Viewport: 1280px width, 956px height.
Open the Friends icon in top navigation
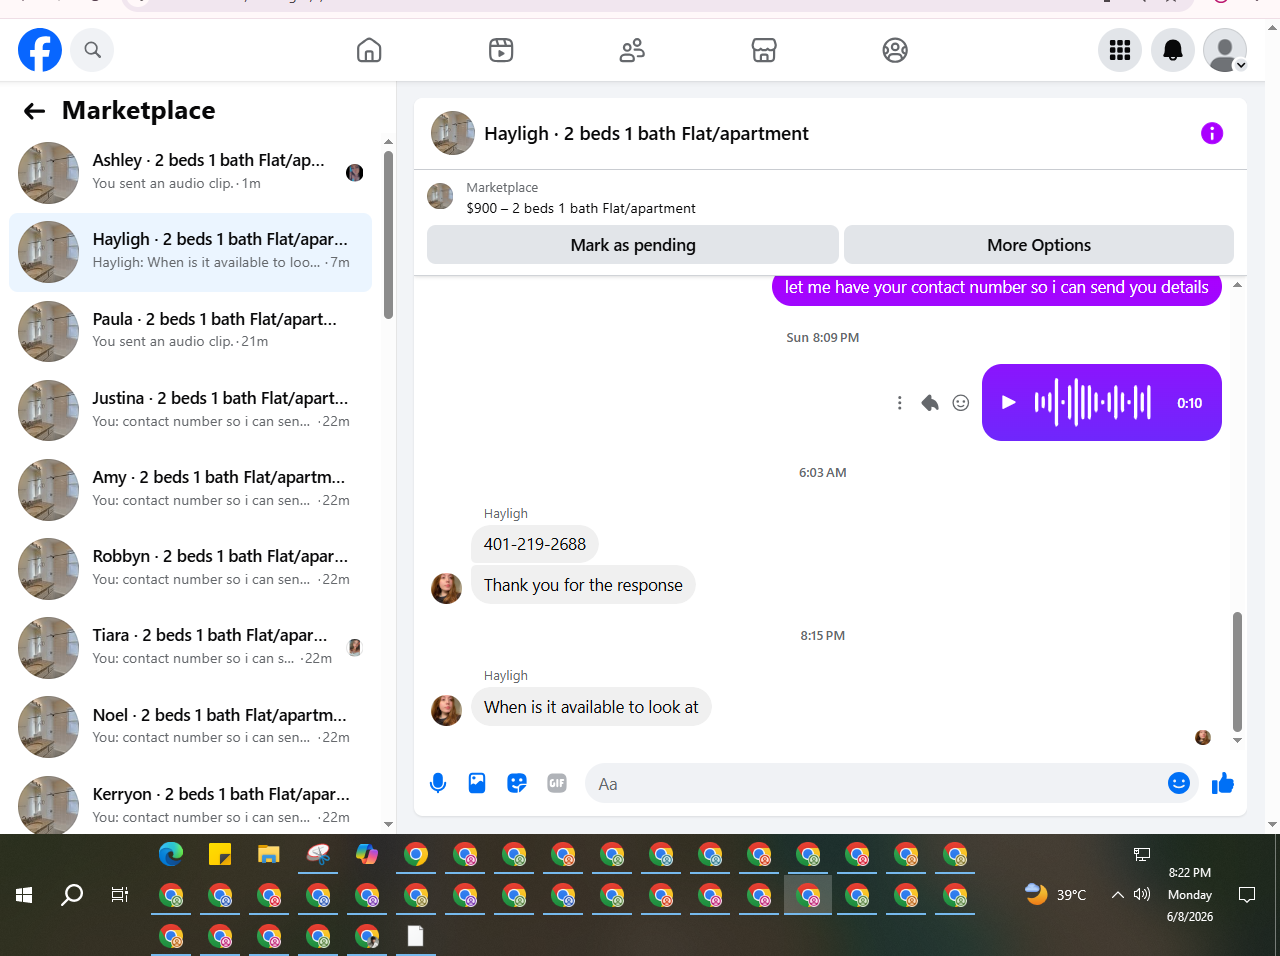click(x=632, y=50)
